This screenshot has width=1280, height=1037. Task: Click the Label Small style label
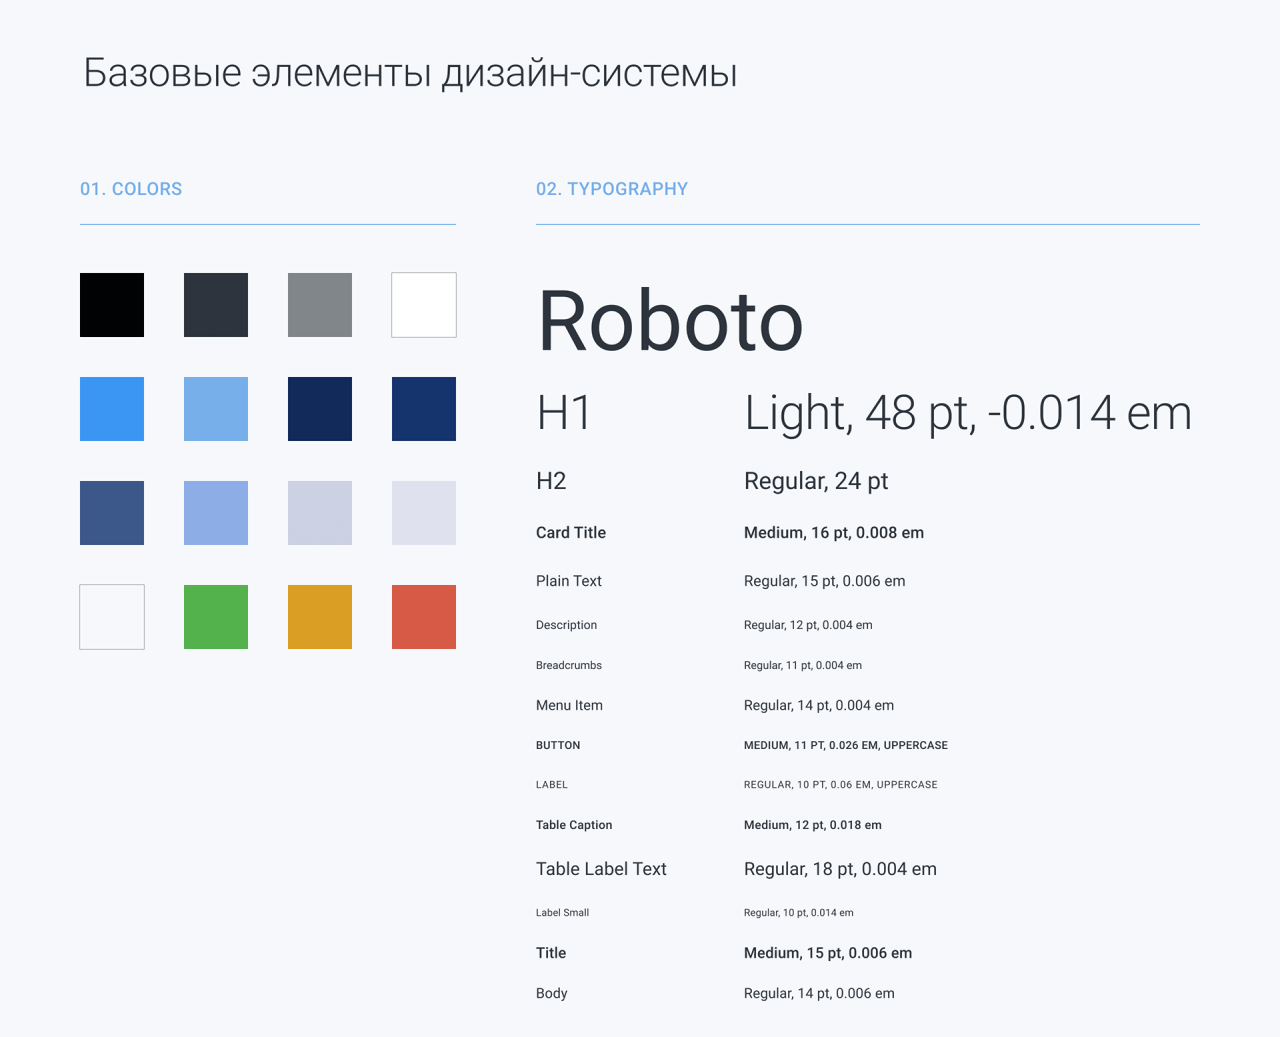coord(562,913)
